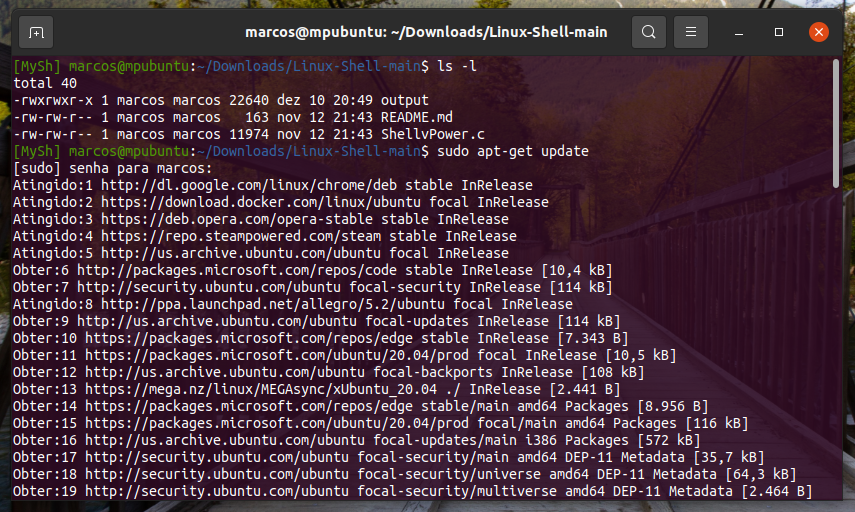Click the Obter:18 focal-security/universe line

click(405, 474)
